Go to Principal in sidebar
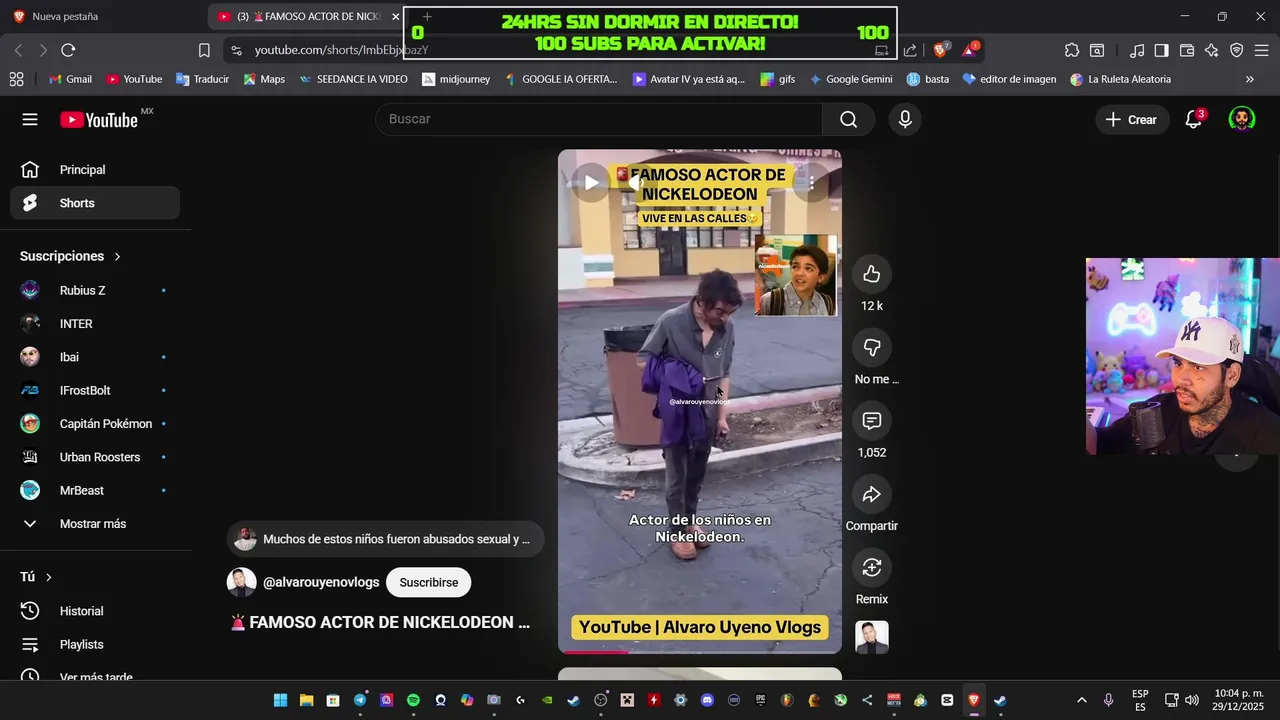Screen dimensions: 1280x720 click(x=95, y=170)
